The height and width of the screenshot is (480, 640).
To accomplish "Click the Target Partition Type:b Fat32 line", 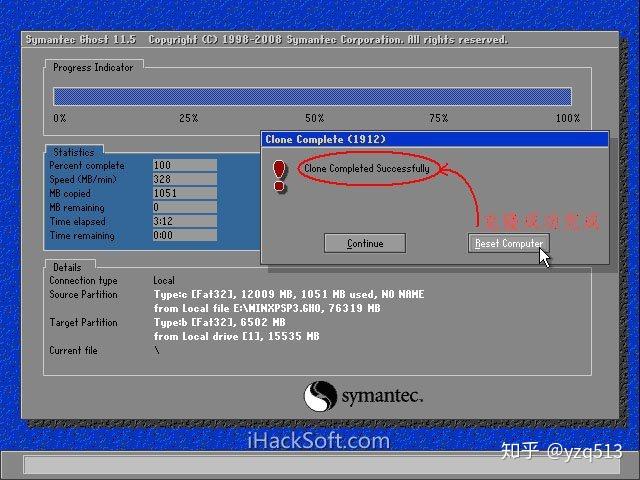I will (220, 322).
